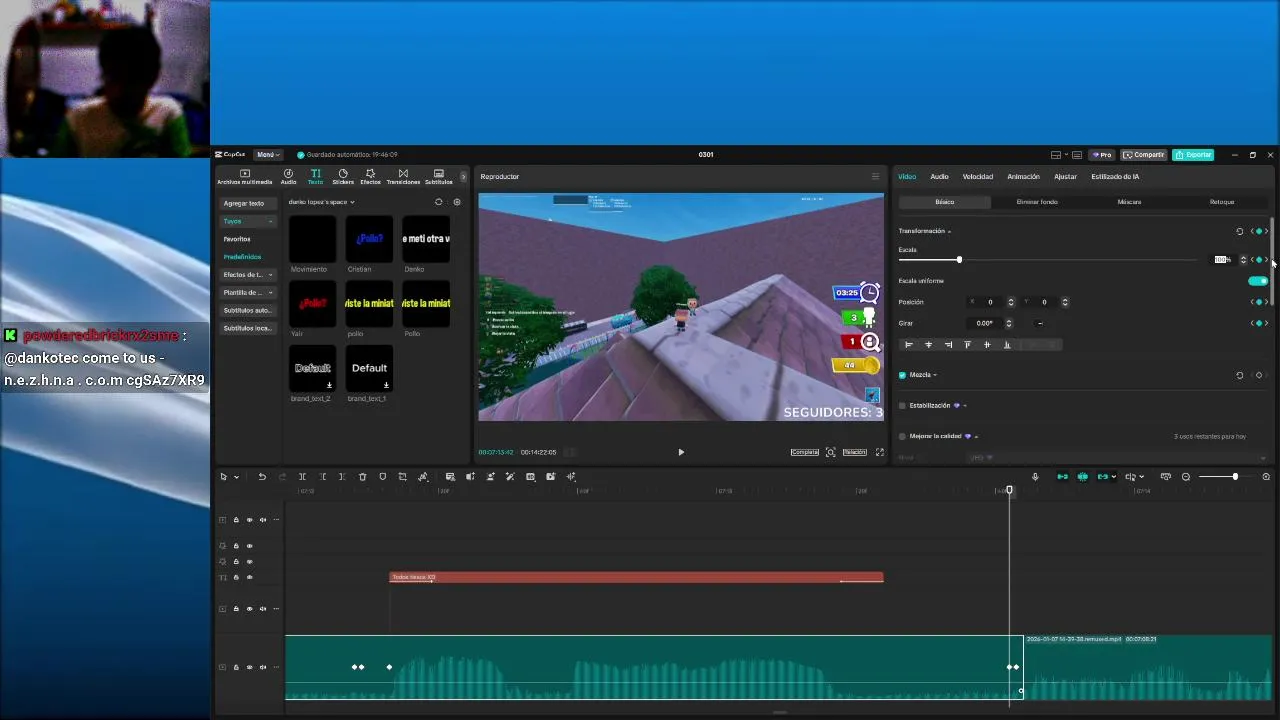Viewport: 1280px width, 720px height.
Task: Open the Transiciones panel
Action: 403,177
